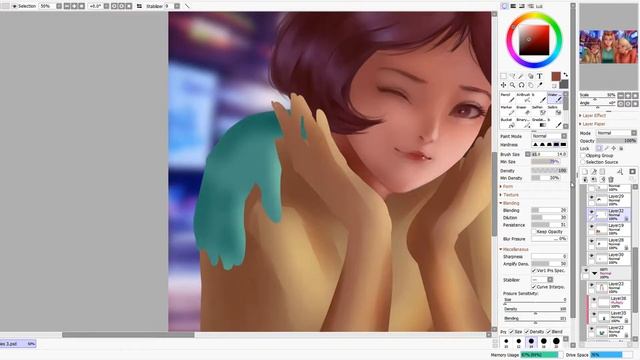The image size is (640, 360).
Task: Select the Layer28 row
Action: [x=608, y=244]
